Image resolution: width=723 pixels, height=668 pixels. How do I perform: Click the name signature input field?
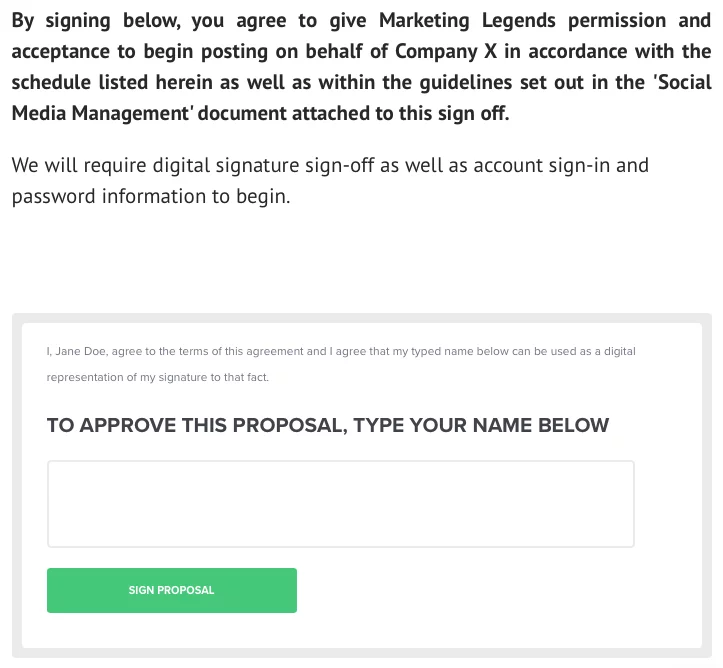point(340,504)
